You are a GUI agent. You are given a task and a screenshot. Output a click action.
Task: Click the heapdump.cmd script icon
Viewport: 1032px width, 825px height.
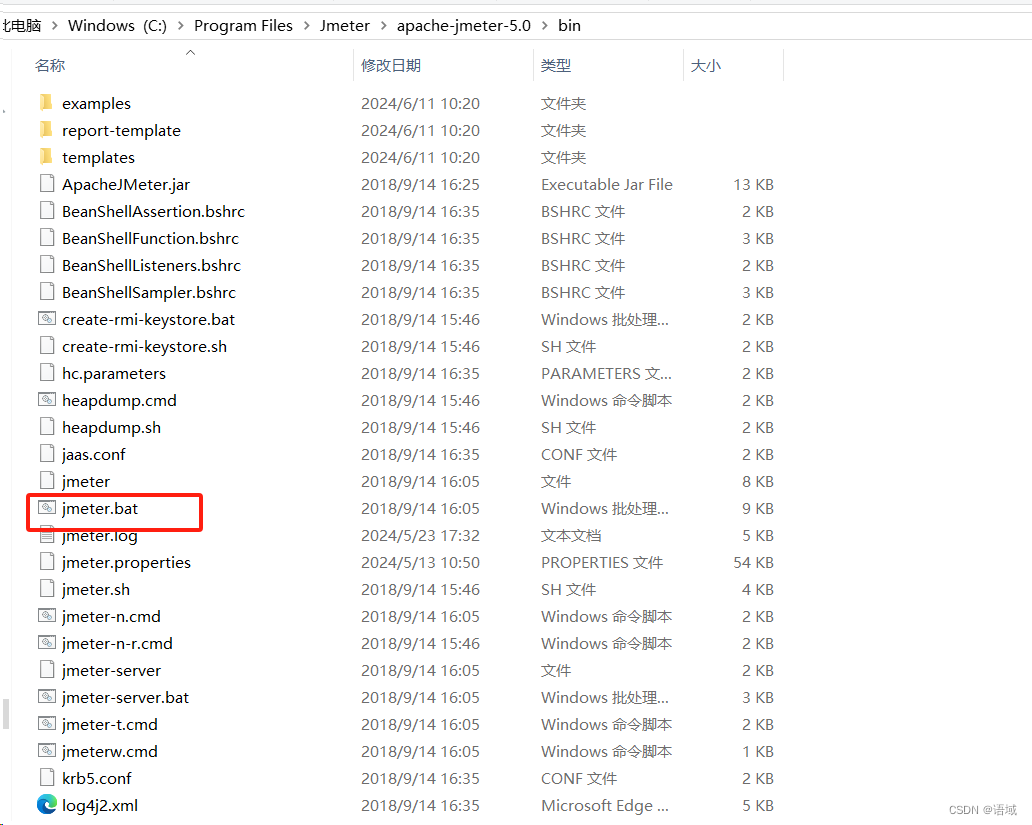pyautogui.click(x=47, y=400)
